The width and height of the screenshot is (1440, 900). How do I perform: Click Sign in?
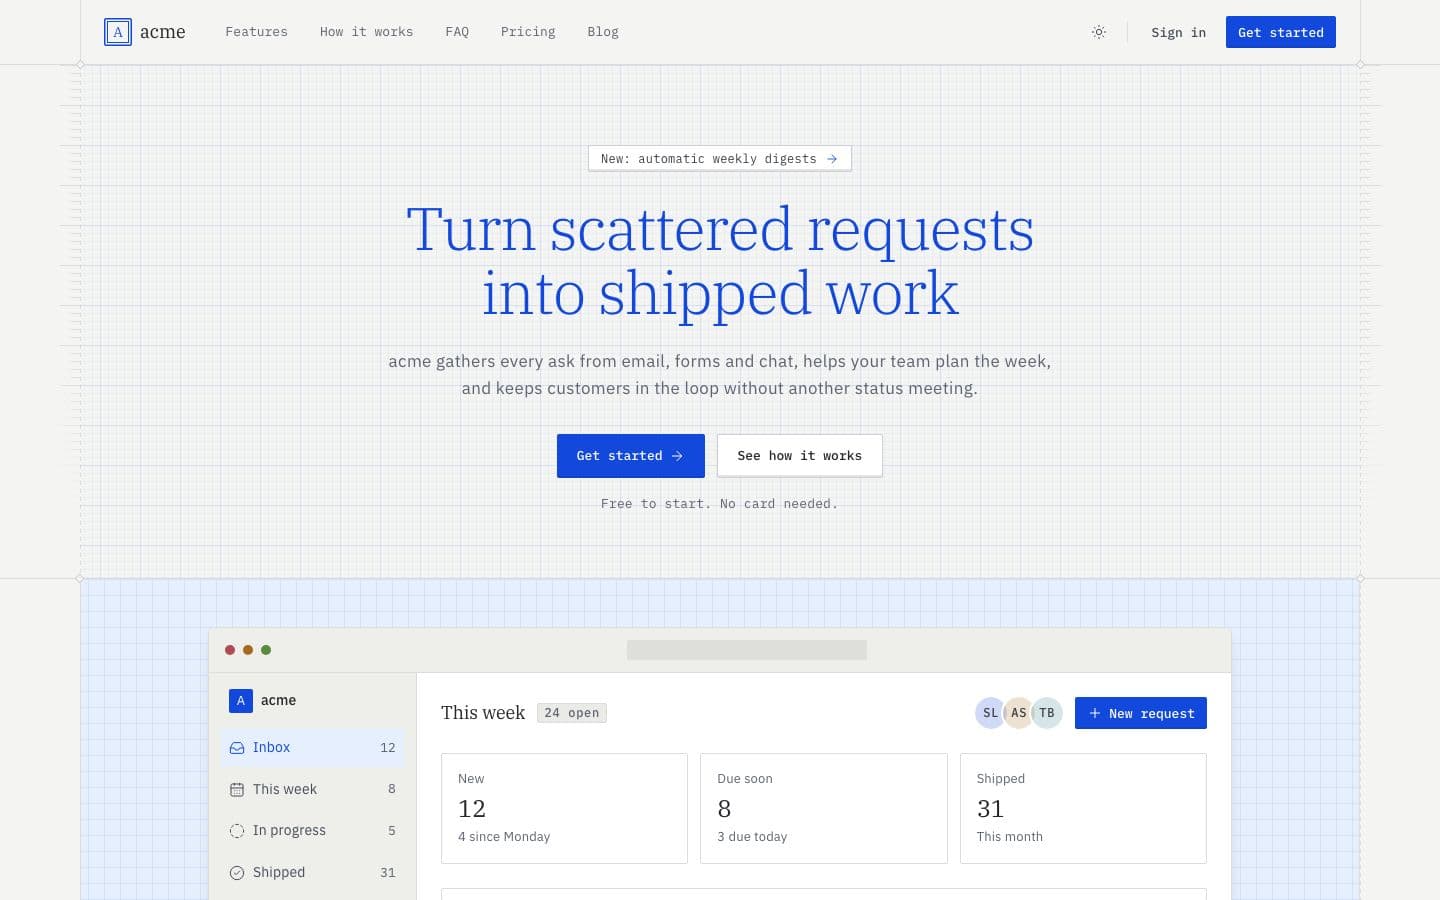coord(1178,32)
